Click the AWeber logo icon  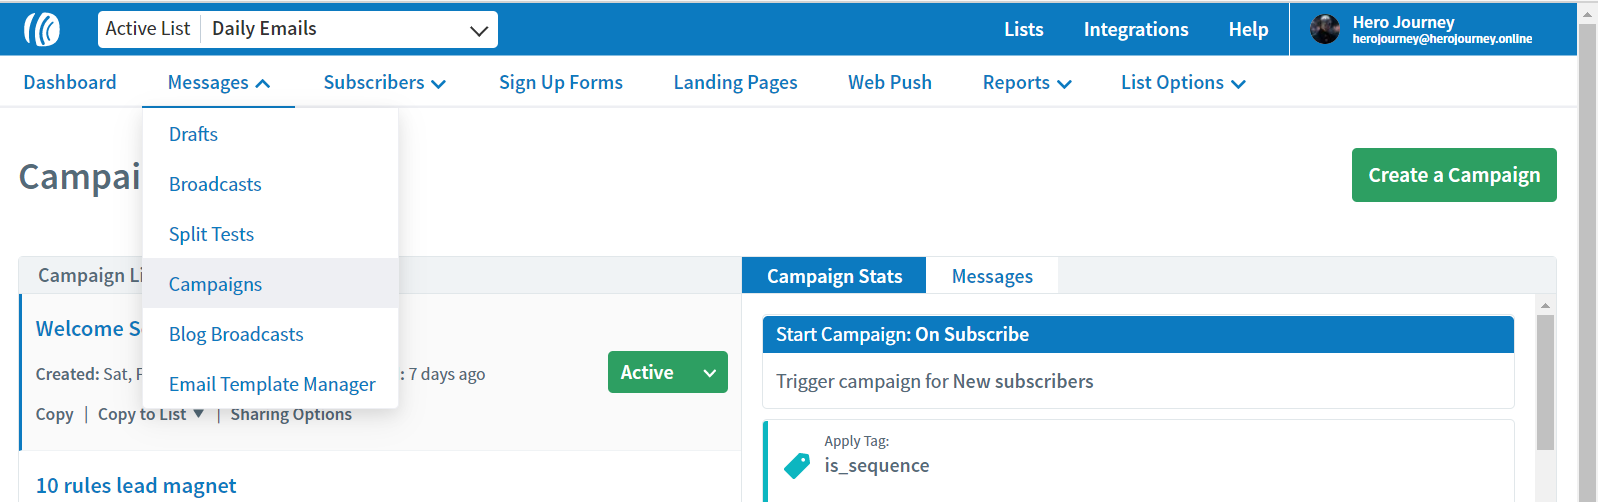pos(42,29)
